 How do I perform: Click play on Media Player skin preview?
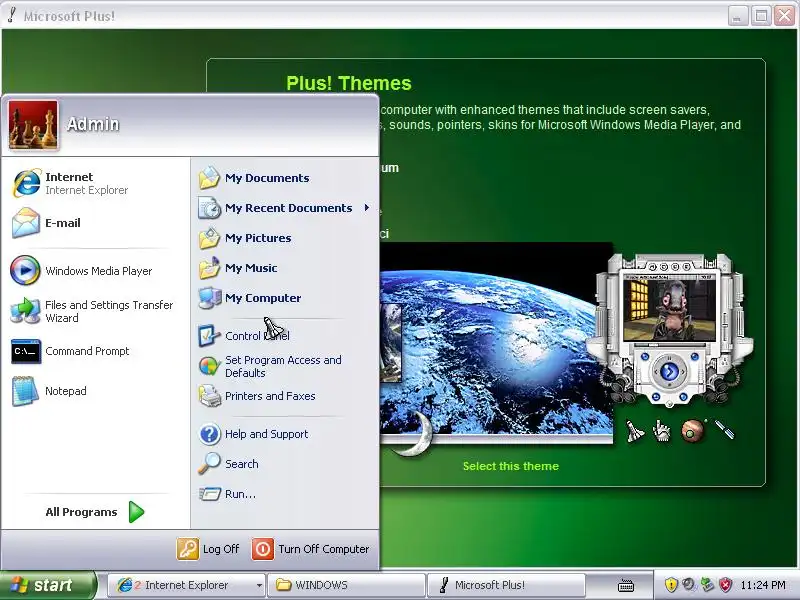tap(669, 372)
